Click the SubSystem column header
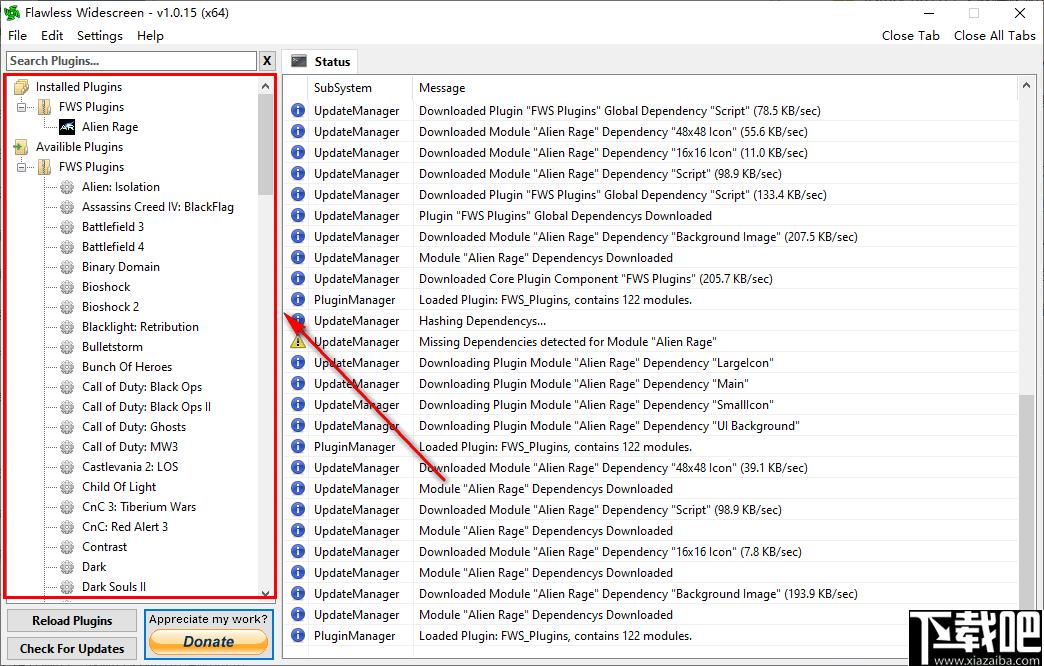Screen dimensions: 1044x666 (343, 88)
